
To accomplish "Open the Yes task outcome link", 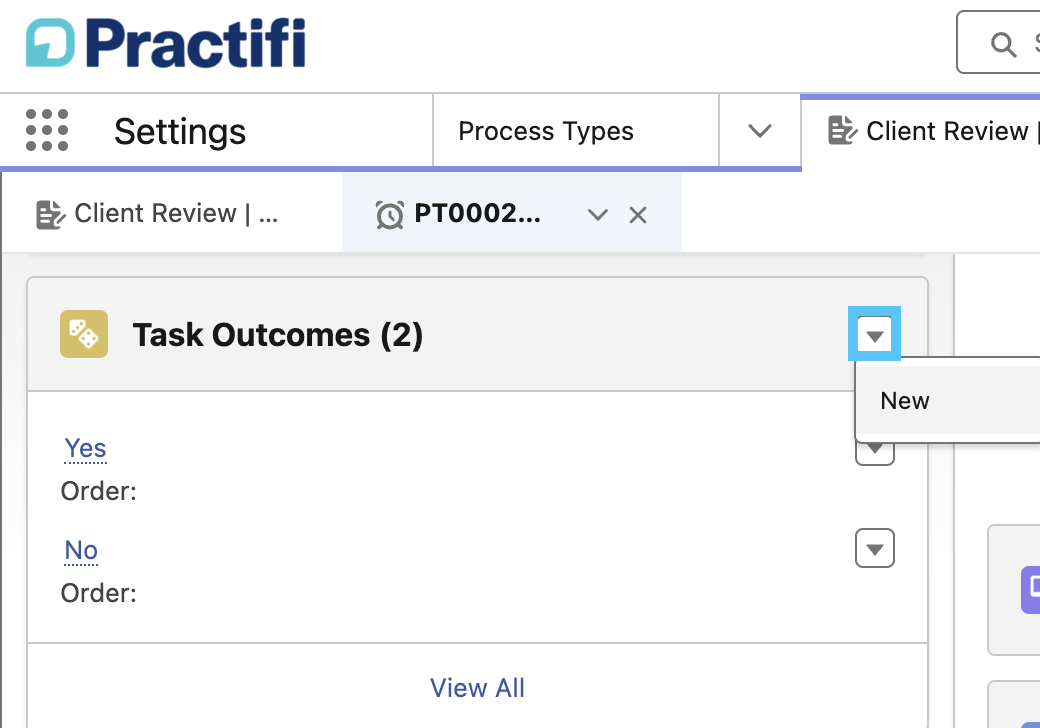I will (x=85, y=448).
